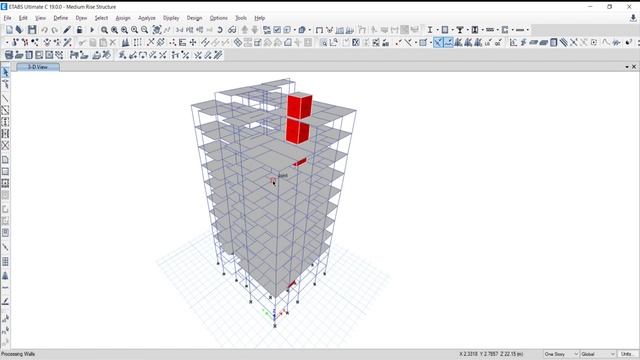Viewport: 640px width, 360px height.
Task: Click the Save model floppy icon
Action: tap(32, 30)
